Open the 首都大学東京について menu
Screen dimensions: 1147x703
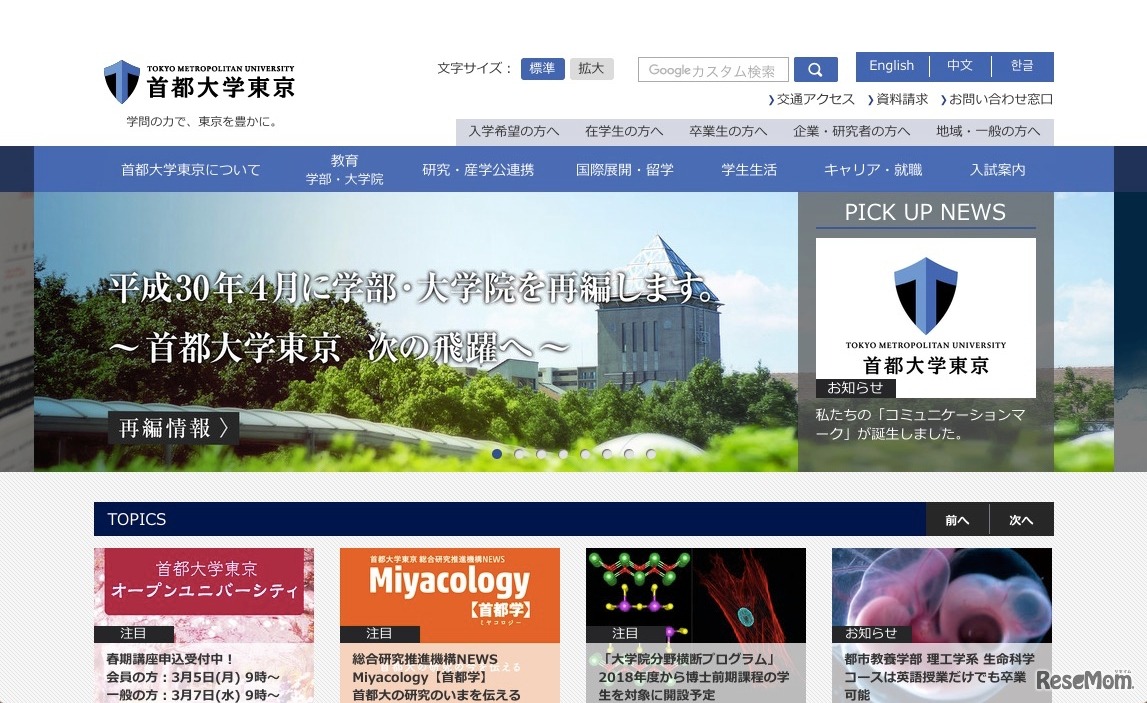(x=190, y=170)
